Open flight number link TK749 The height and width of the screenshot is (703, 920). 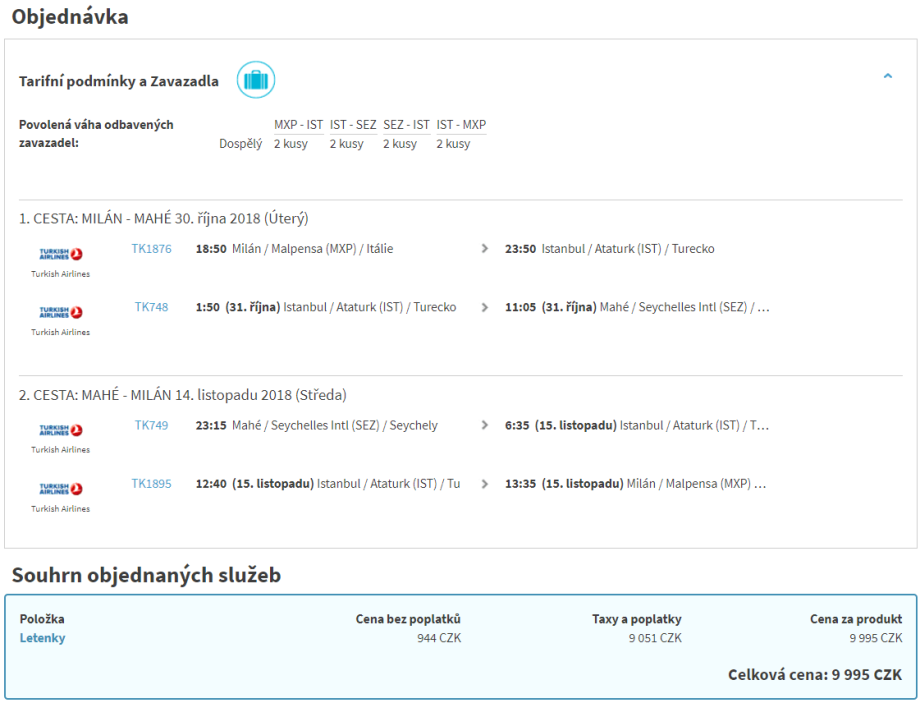(x=152, y=426)
